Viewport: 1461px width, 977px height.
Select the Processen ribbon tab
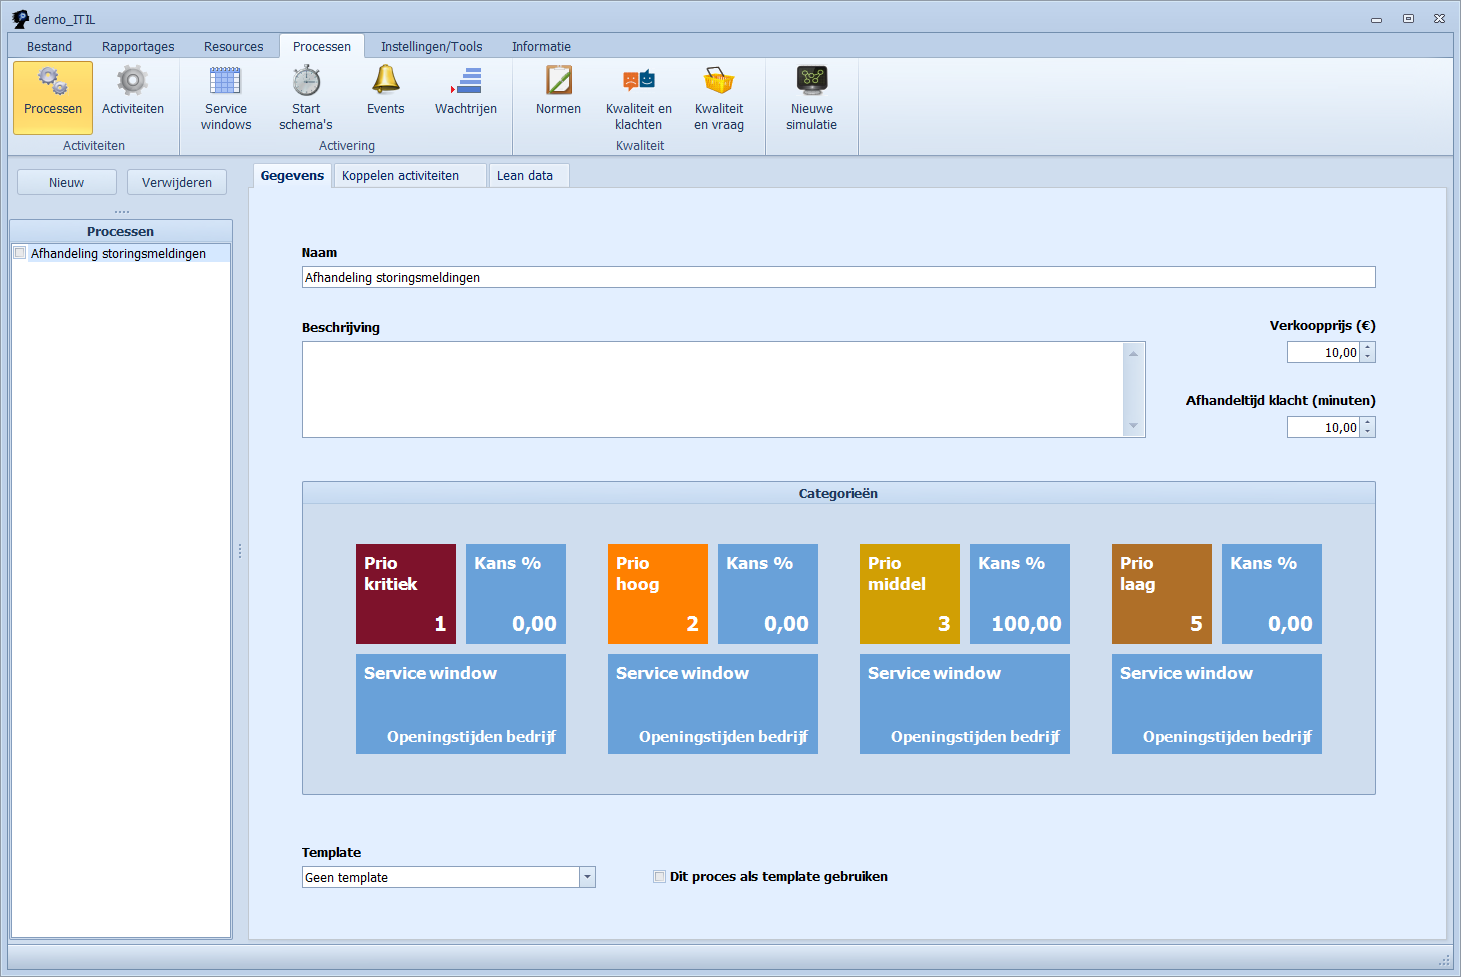(322, 46)
